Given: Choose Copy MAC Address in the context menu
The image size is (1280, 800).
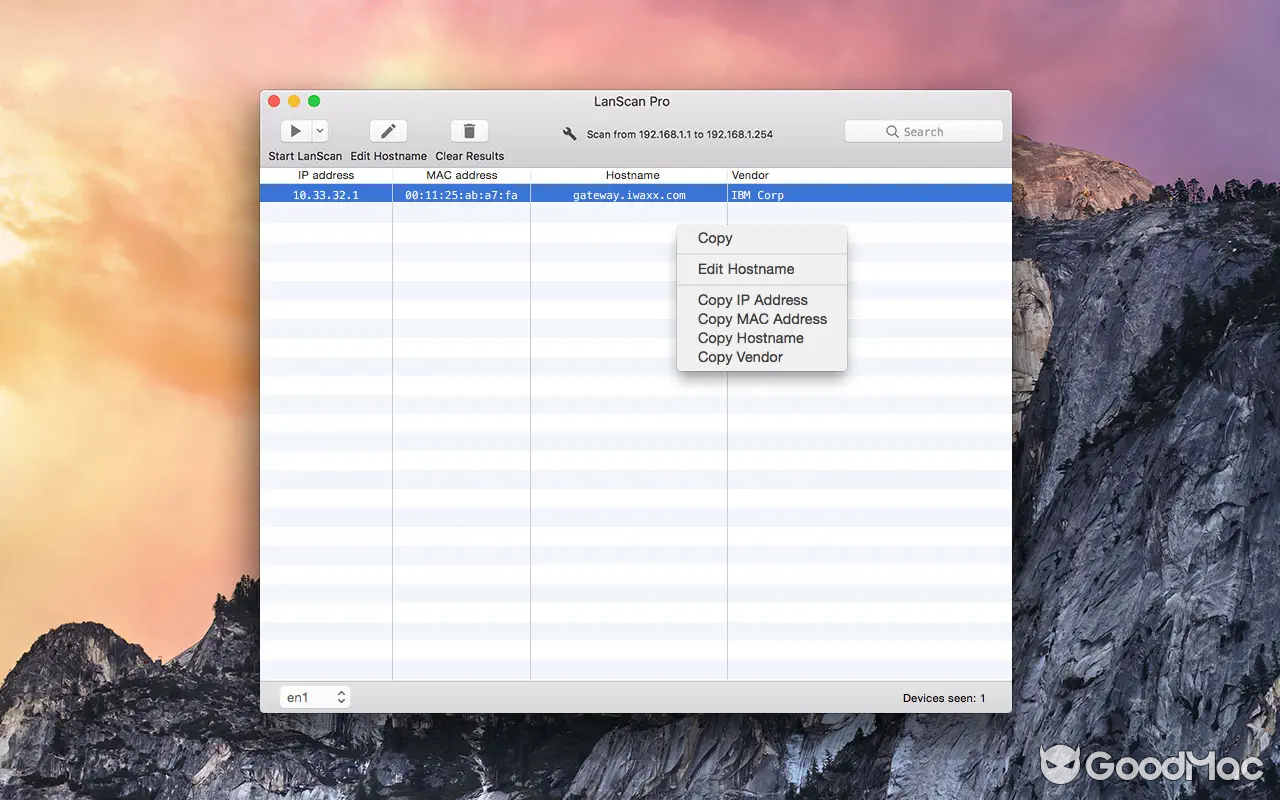Looking at the screenshot, I should [x=762, y=319].
